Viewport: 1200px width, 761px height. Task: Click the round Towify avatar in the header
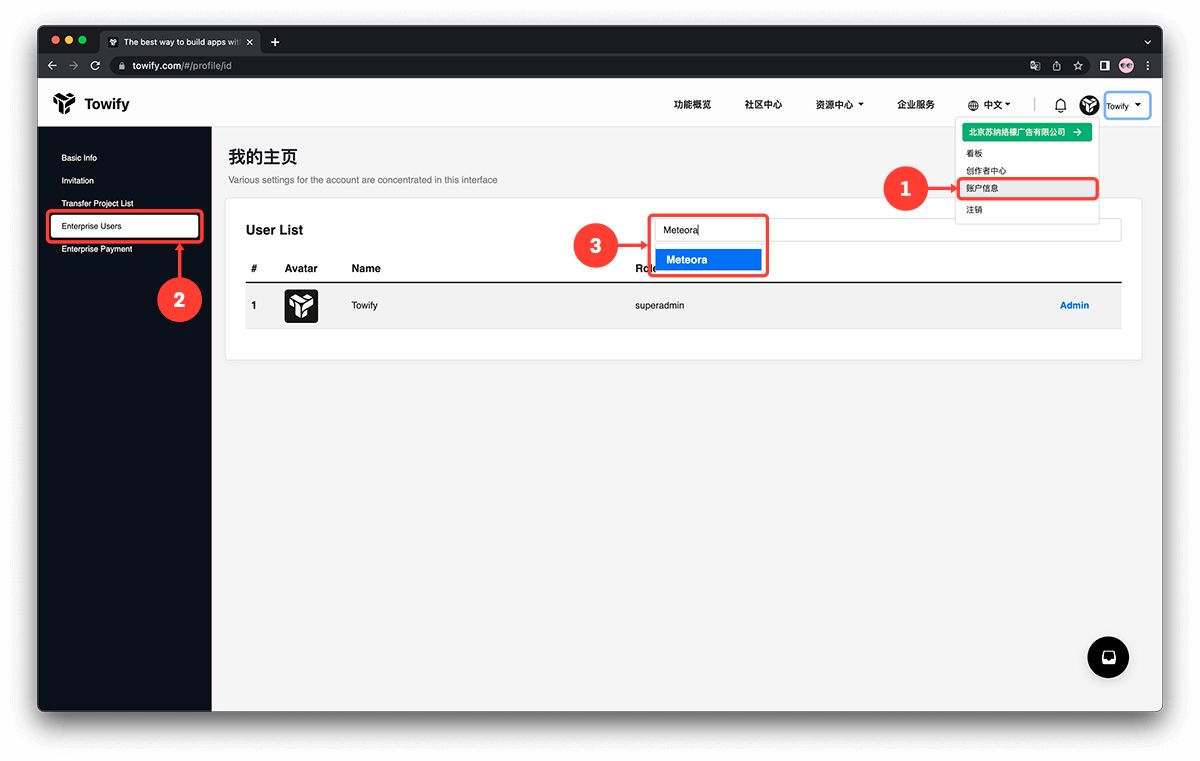(1089, 105)
